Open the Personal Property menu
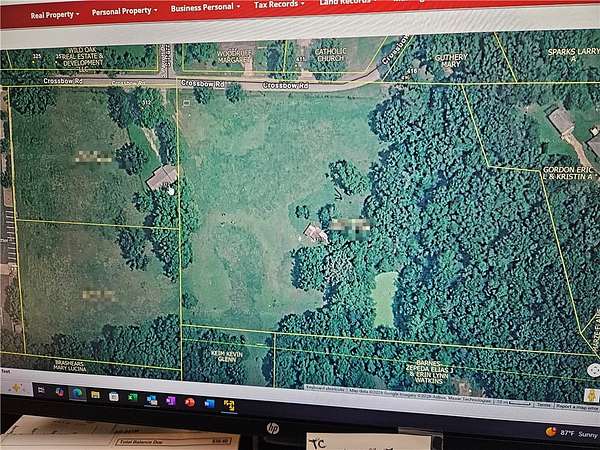Screen dimensions: 600x450 click(x=124, y=11)
